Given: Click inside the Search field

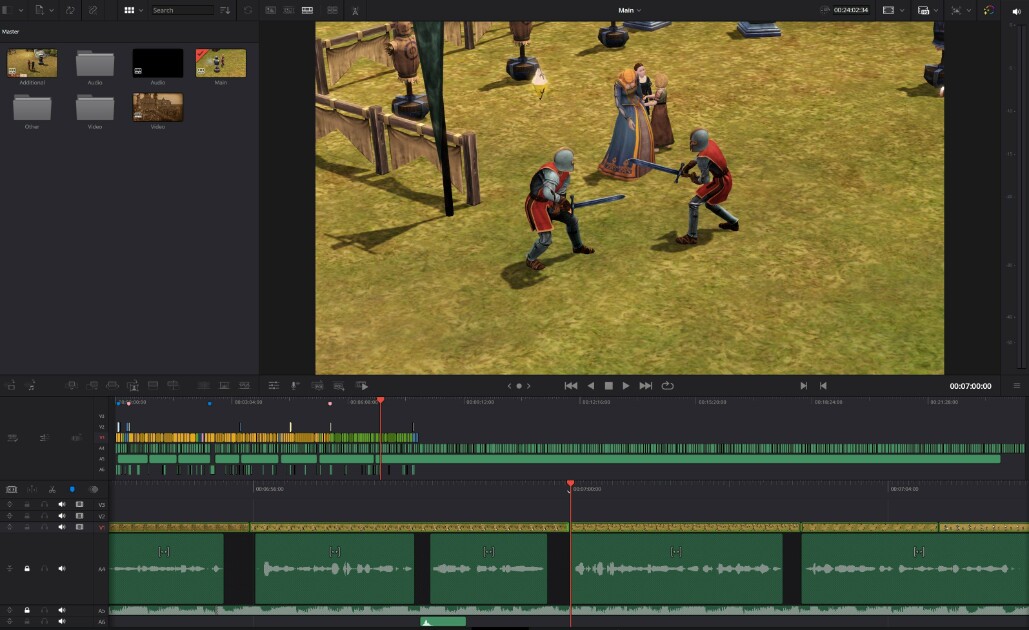Looking at the screenshot, I should point(182,10).
